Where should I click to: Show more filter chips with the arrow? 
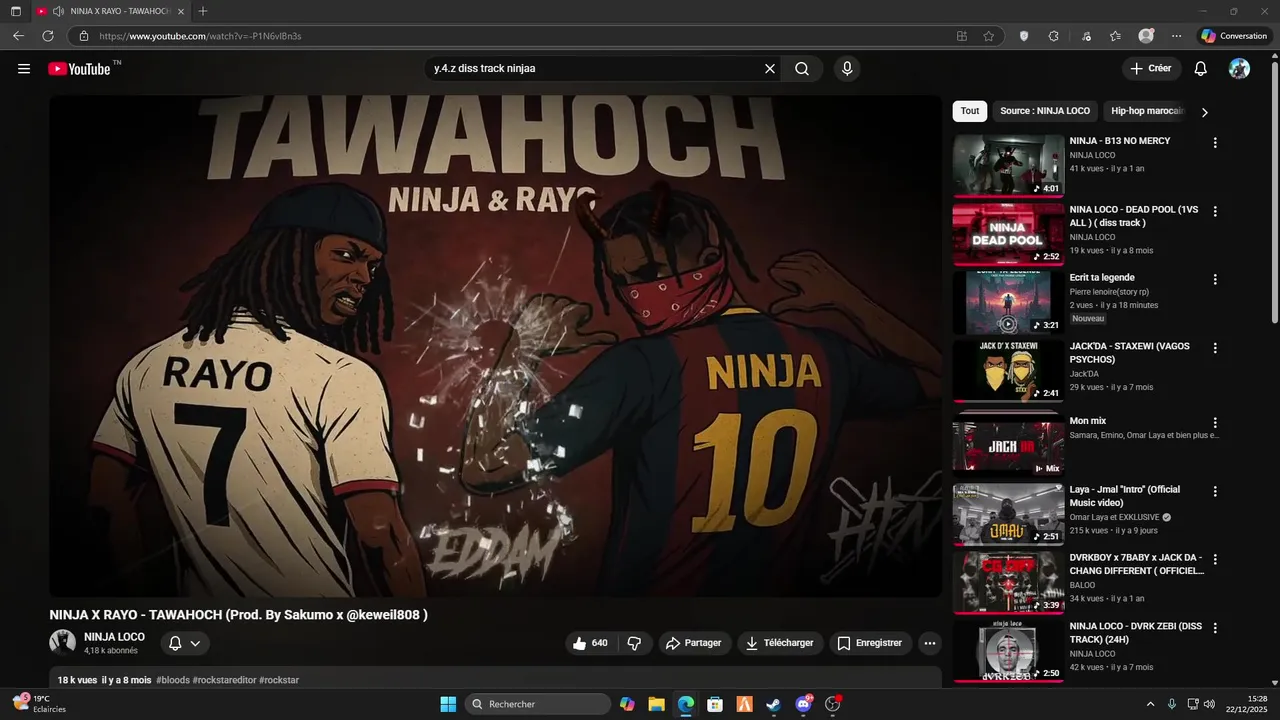1204,112
